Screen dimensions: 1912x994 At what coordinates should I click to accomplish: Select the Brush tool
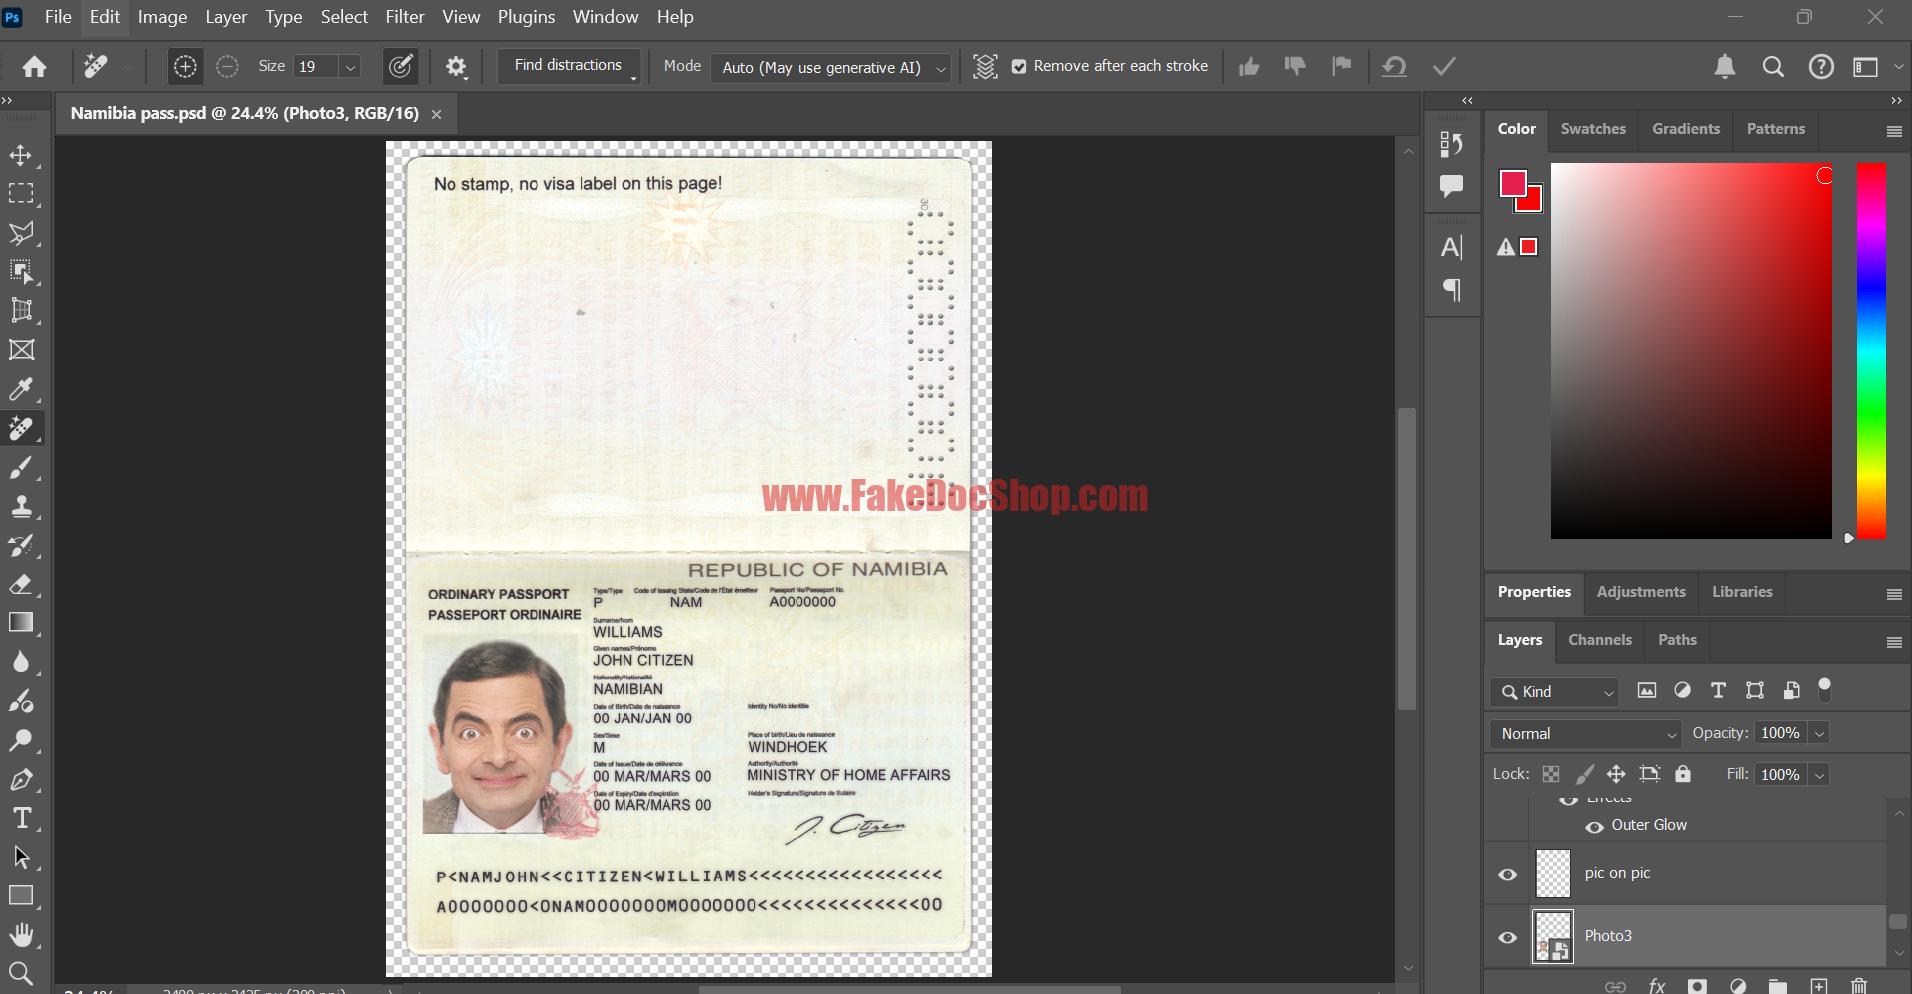21,467
